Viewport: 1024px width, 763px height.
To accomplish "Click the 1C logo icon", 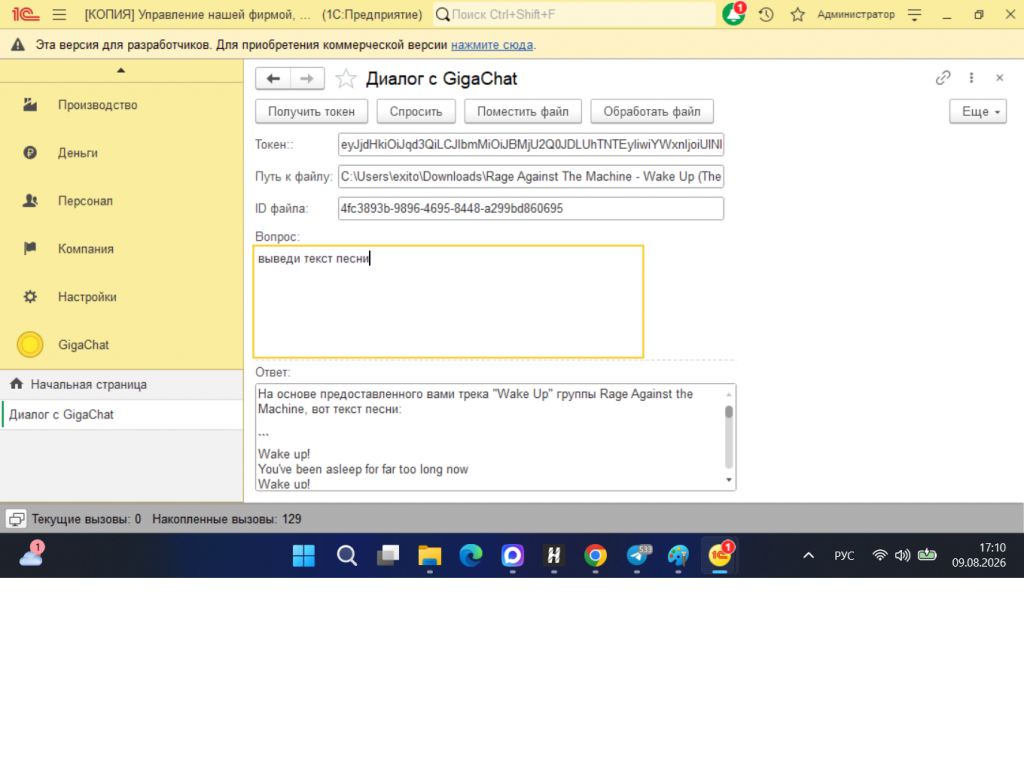I will tap(25, 14).
